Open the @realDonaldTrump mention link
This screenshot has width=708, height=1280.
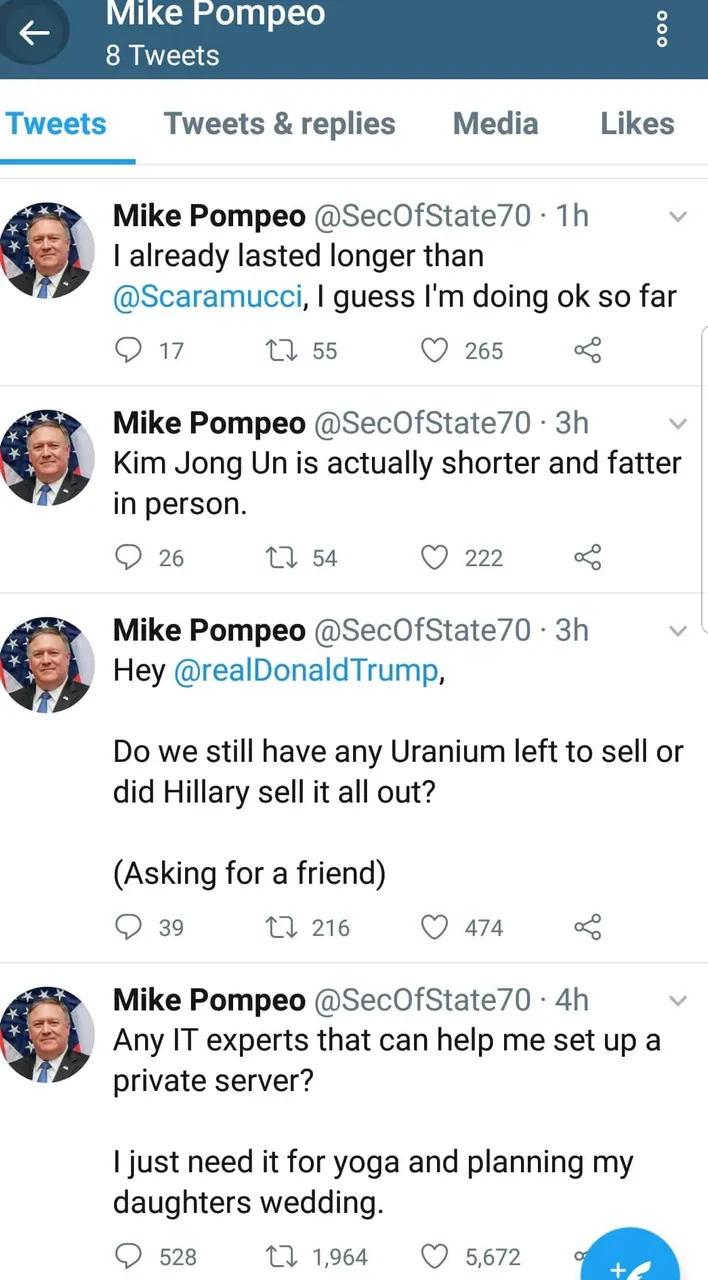click(306, 671)
